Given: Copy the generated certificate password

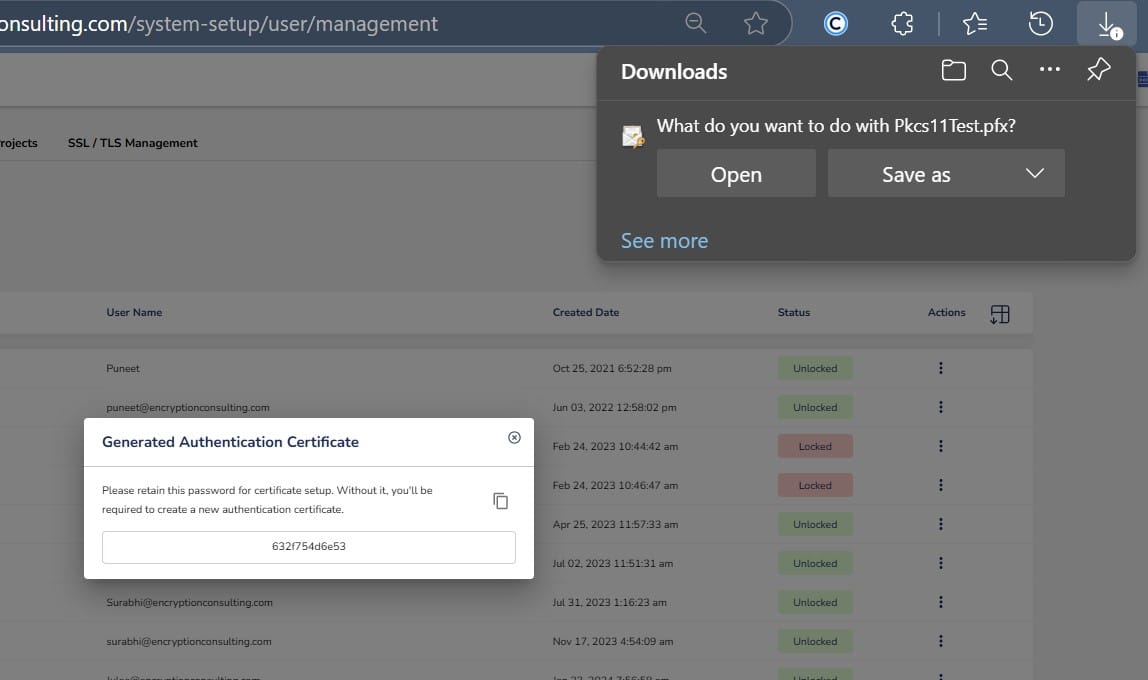Looking at the screenshot, I should tap(501, 501).
